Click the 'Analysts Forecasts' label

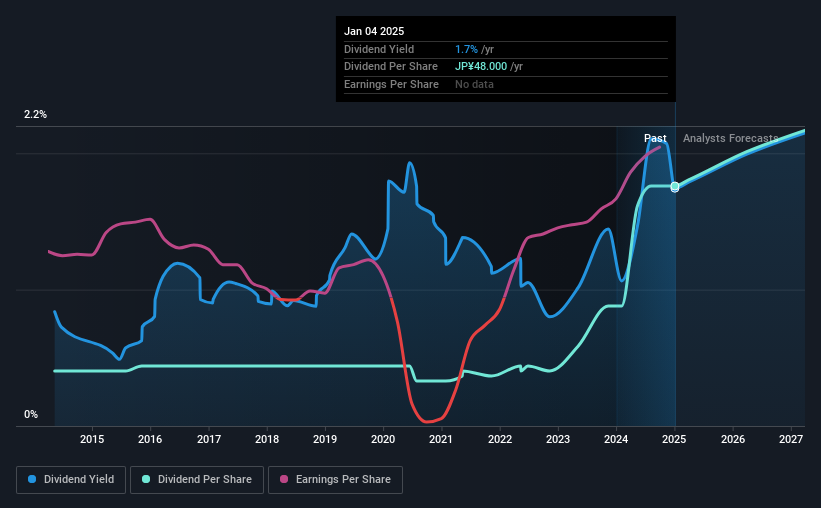pos(730,138)
